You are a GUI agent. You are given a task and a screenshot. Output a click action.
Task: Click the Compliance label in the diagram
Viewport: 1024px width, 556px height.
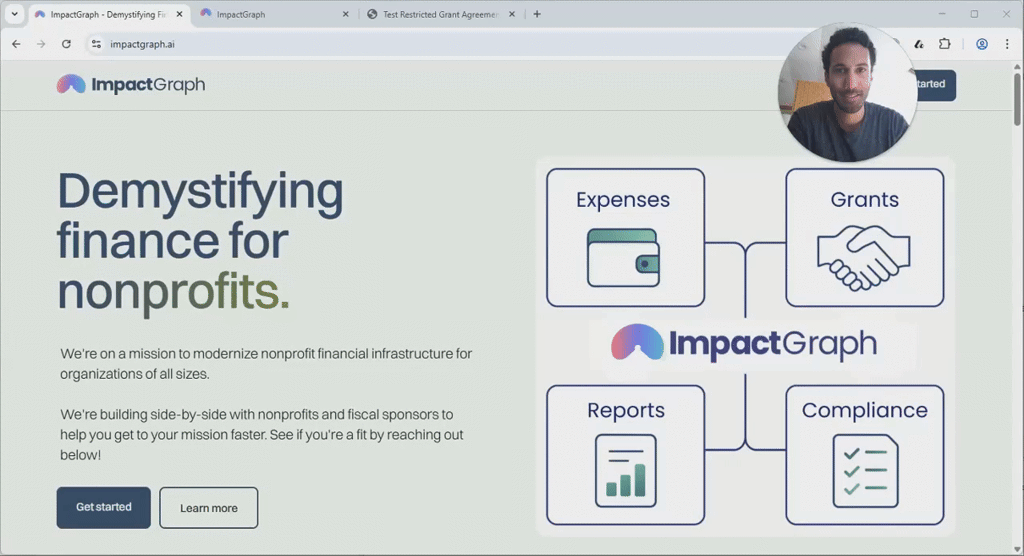(865, 410)
